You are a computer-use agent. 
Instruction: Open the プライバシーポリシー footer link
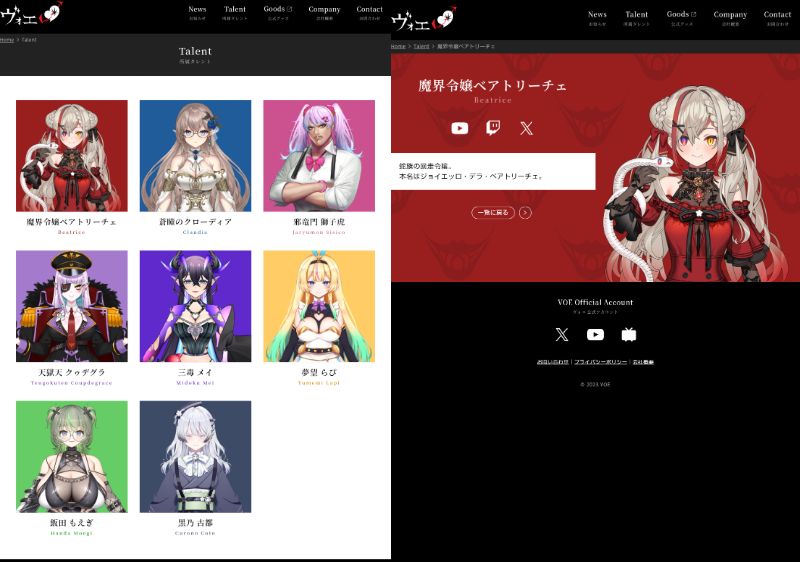(x=601, y=362)
